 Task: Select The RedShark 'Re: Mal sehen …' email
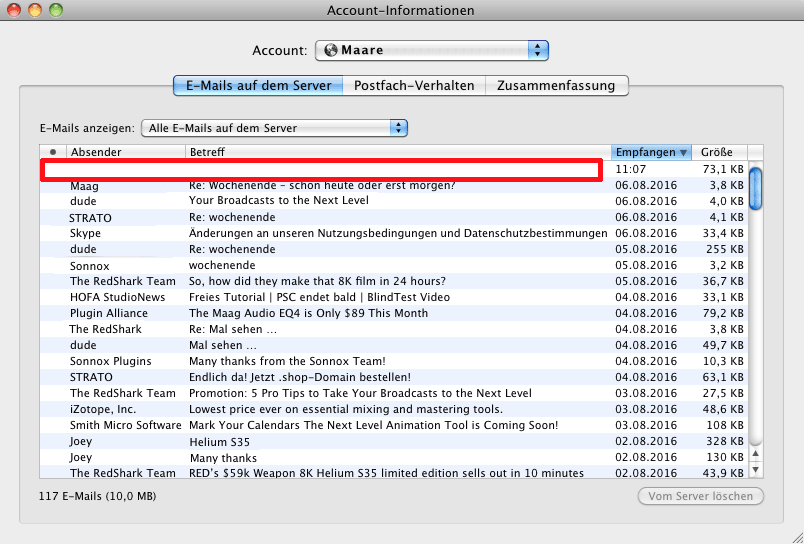[x=394, y=329]
